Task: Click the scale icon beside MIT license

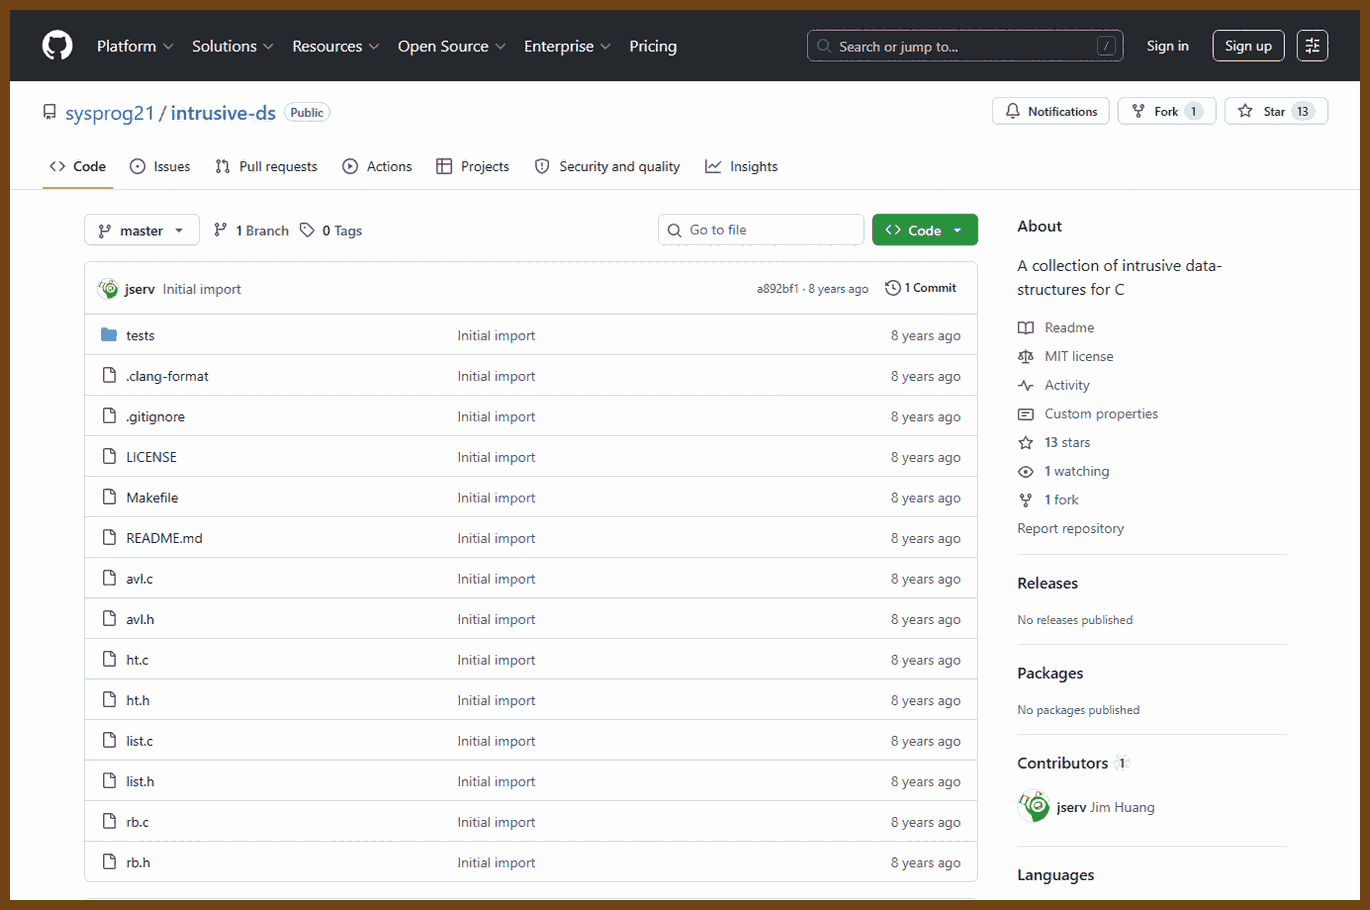Action: click(x=1026, y=357)
